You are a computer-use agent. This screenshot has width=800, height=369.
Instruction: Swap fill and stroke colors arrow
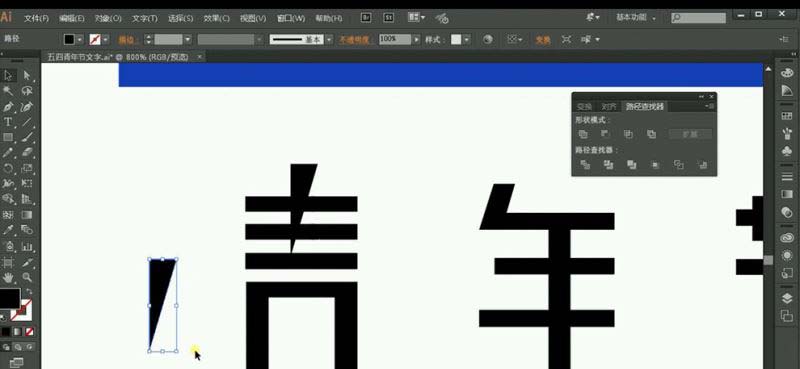click(29, 291)
